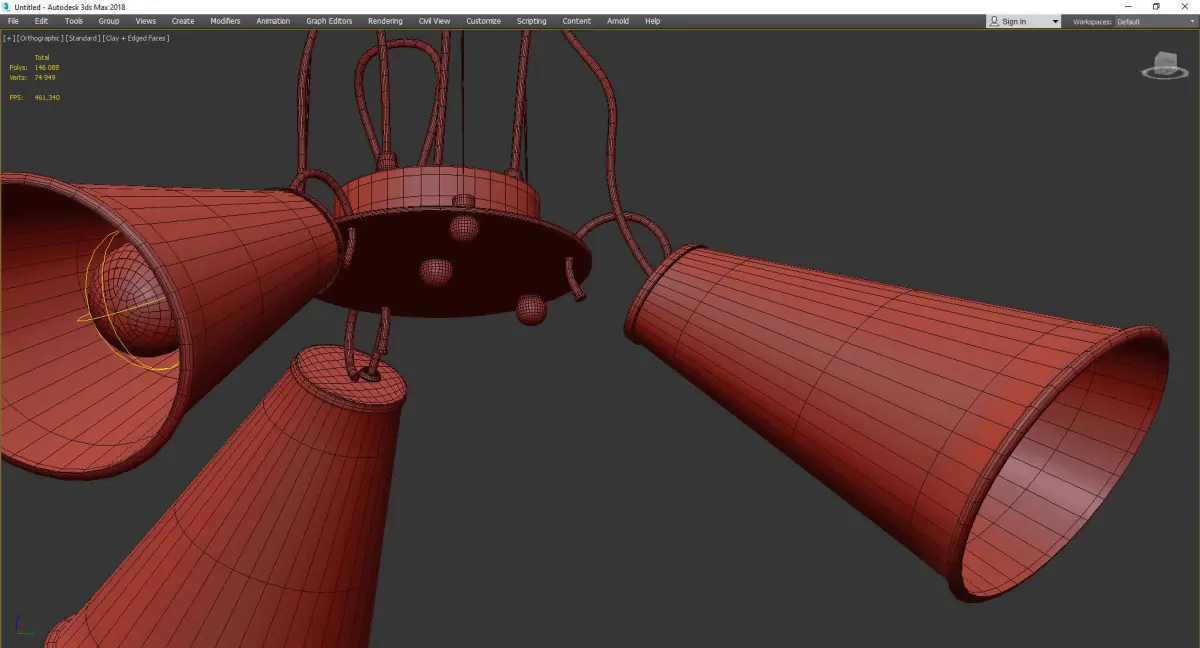Click the FPS value 461,340
Viewport: 1200px width, 648px height.
click(47, 97)
